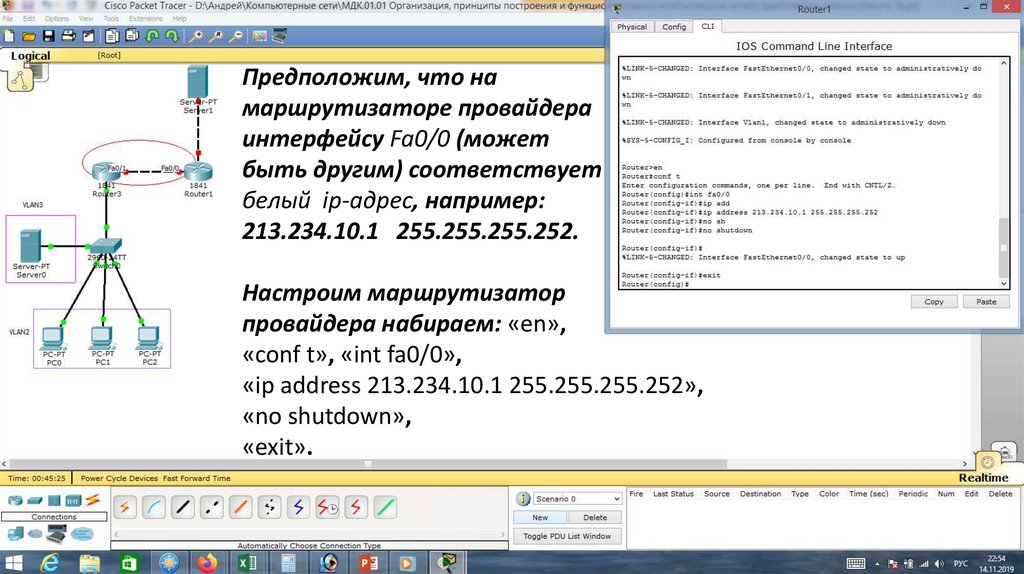1024x574 pixels.
Task: Click the Print toolbar icon
Action: 68,36
